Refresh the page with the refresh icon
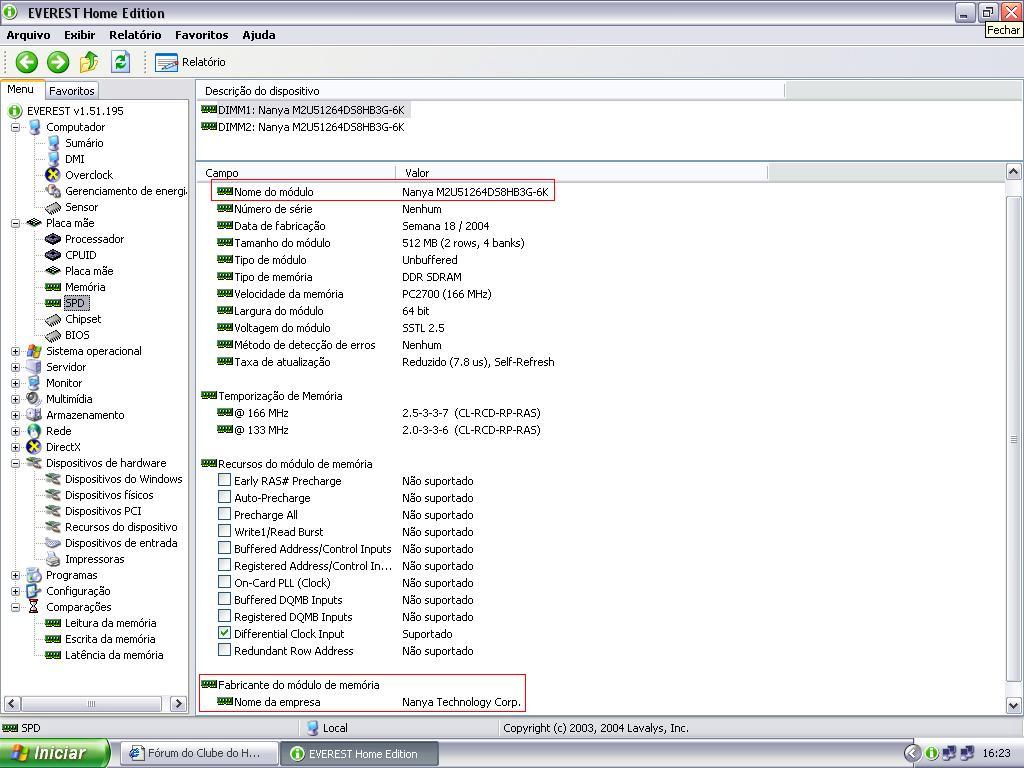The image size is (1024, 768). tap(120, 62)
